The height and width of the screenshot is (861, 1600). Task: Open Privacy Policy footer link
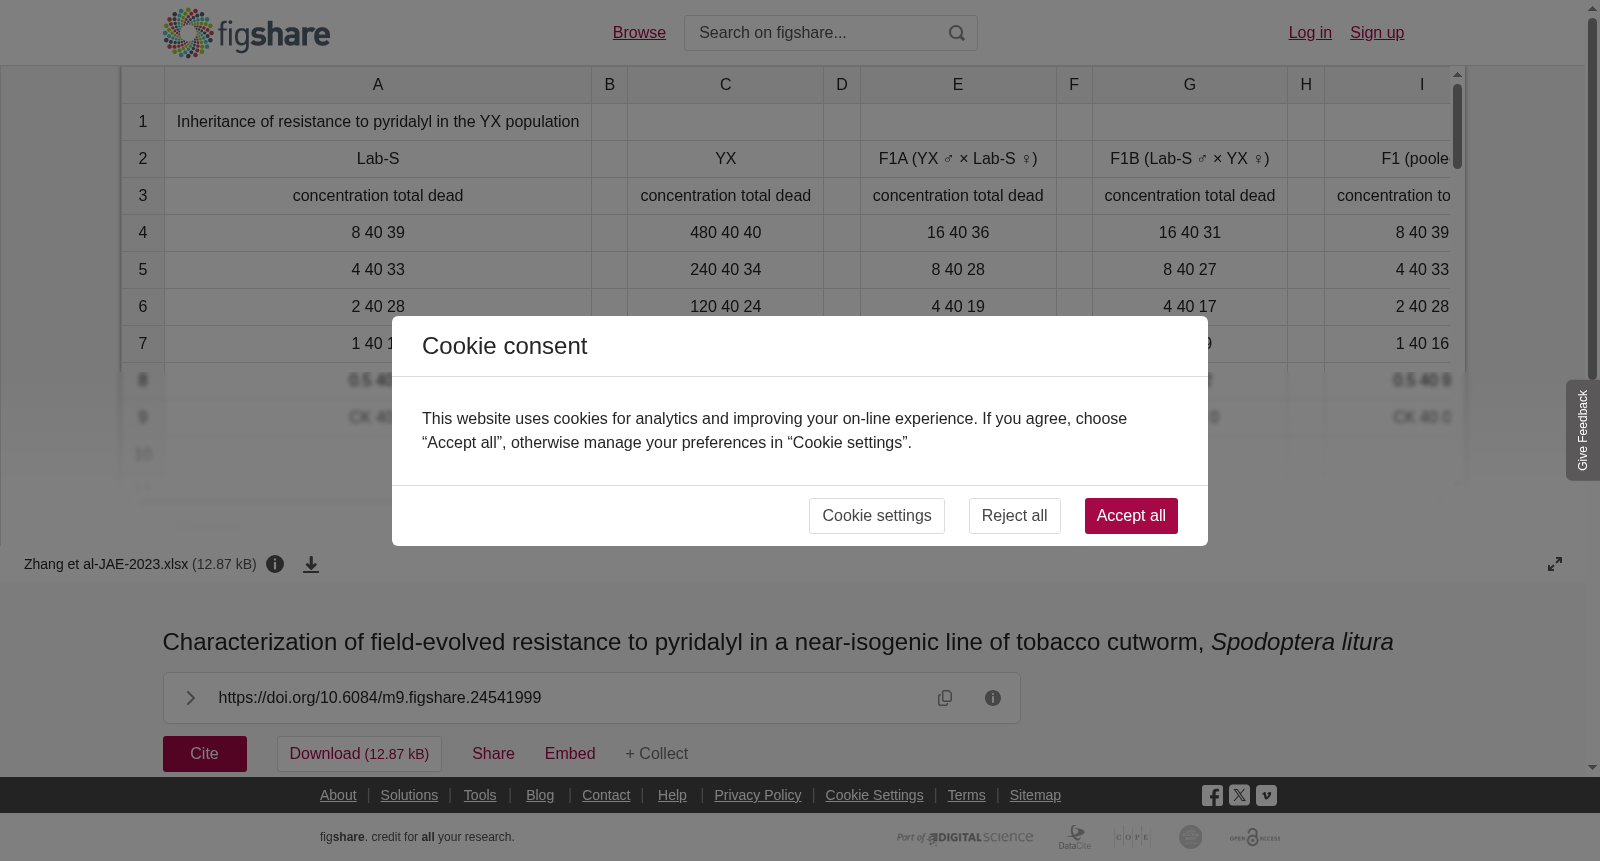[x=758, y=795]
